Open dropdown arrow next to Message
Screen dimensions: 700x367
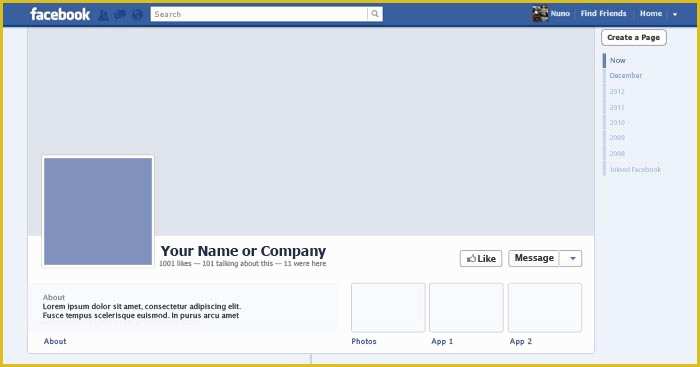coord(572,259)
